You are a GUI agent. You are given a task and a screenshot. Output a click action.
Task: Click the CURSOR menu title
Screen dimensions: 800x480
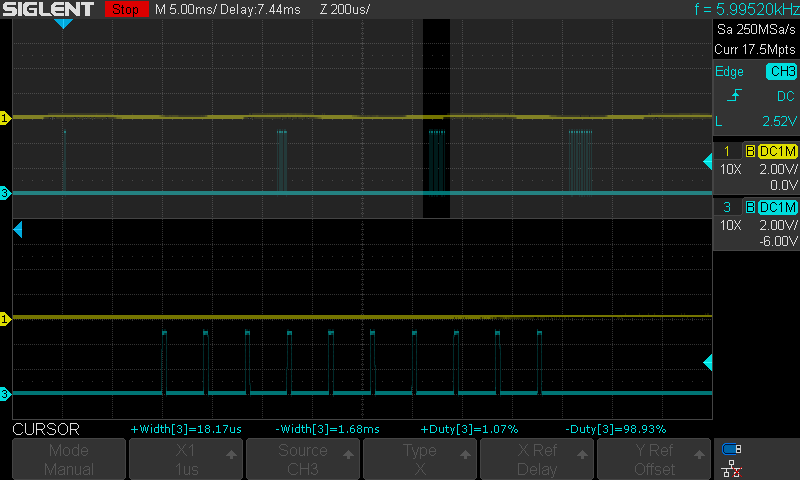(46, 430)
